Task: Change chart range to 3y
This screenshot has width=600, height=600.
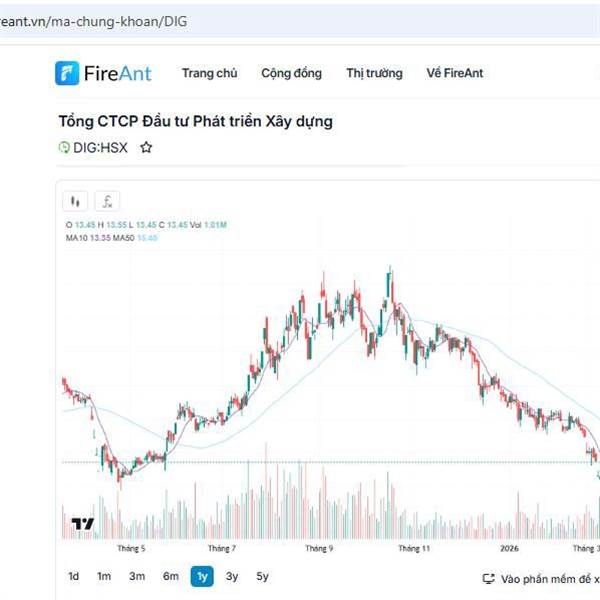Action: tap(232, 576)
